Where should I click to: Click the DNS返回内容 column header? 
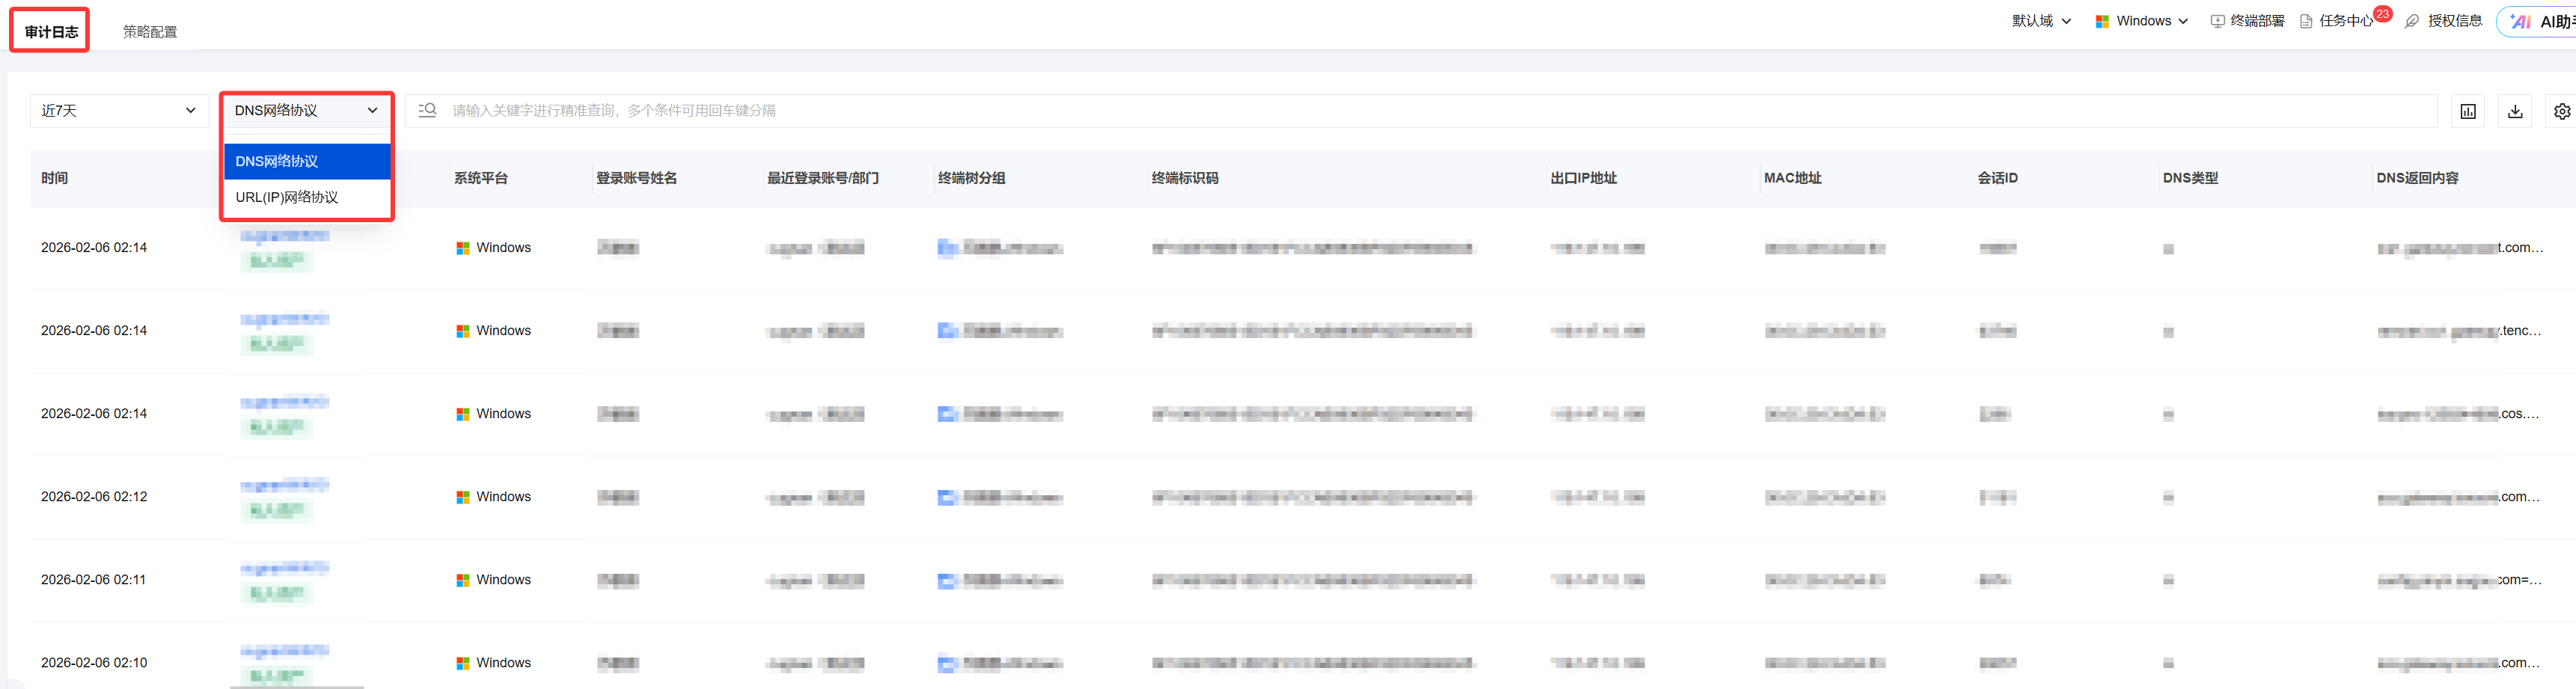tap(2417, 178)
